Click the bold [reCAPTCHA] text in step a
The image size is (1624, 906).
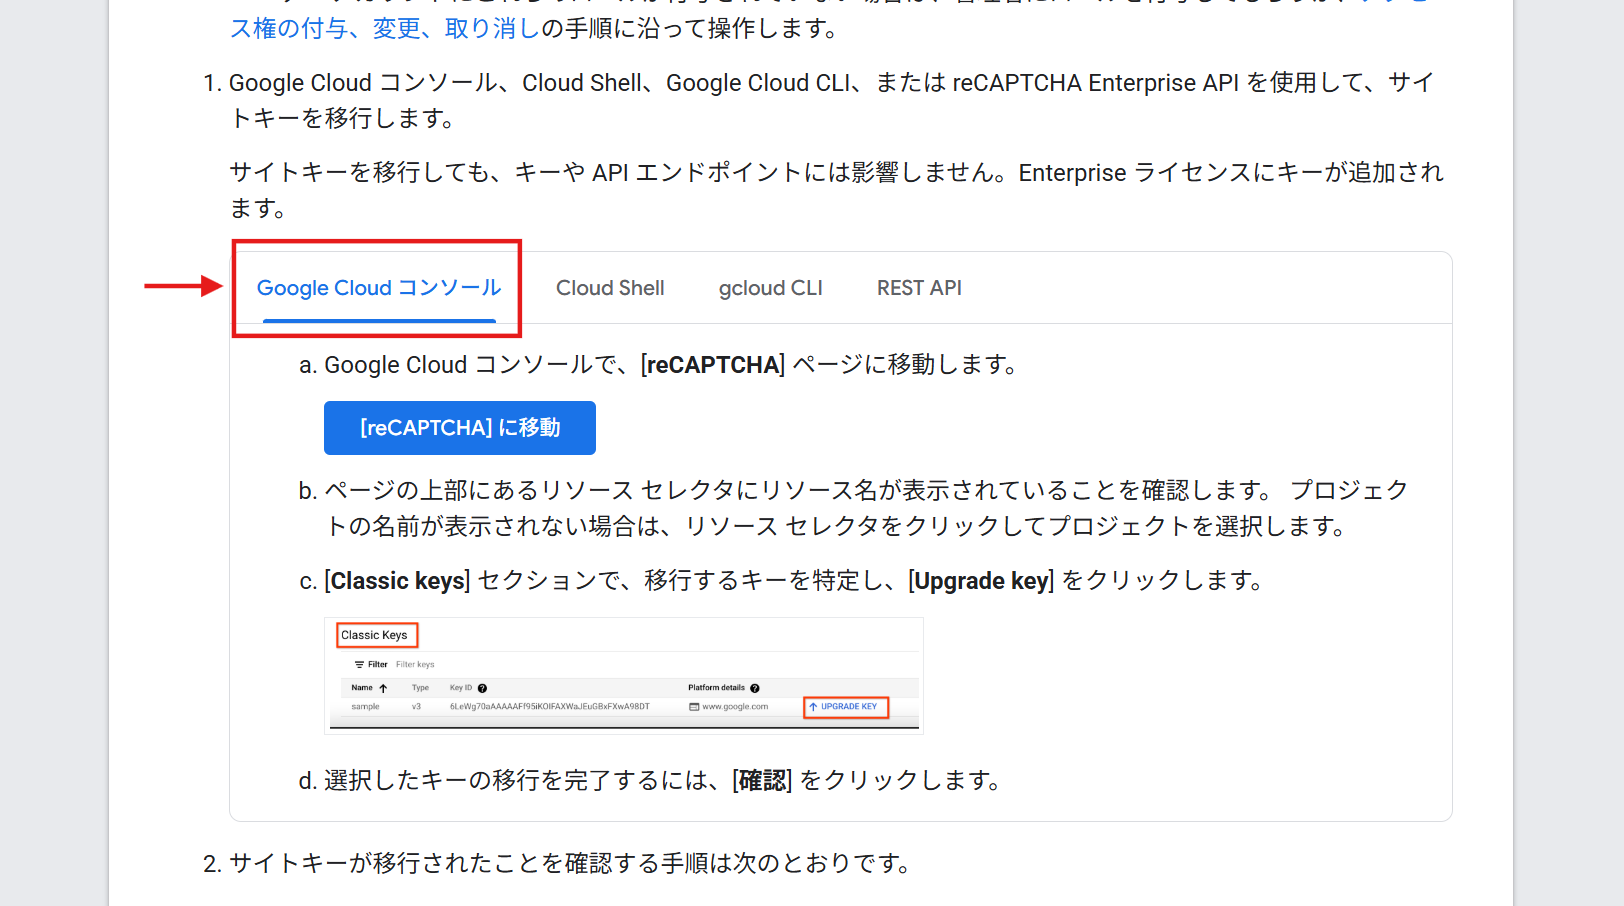713,365
